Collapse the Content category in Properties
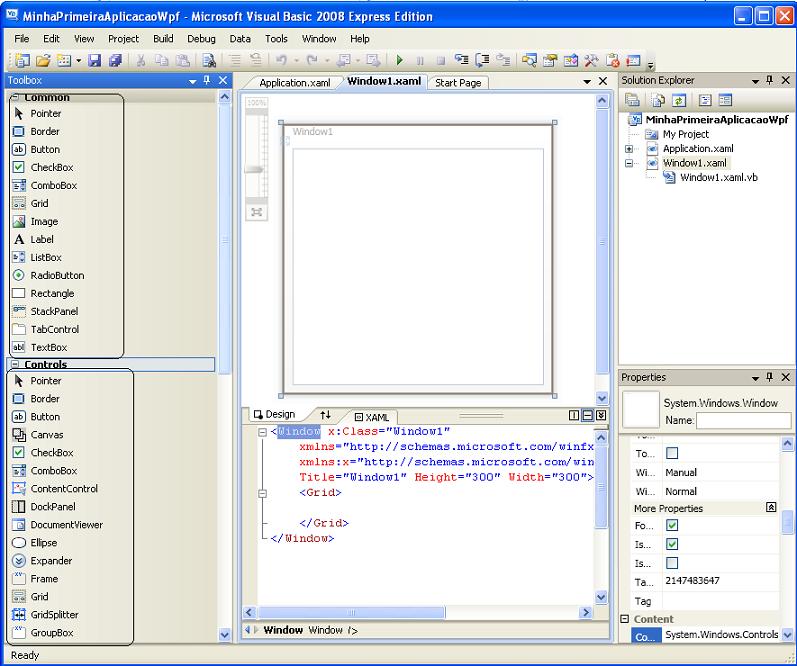The image size is (797, 666). [624, 619]
